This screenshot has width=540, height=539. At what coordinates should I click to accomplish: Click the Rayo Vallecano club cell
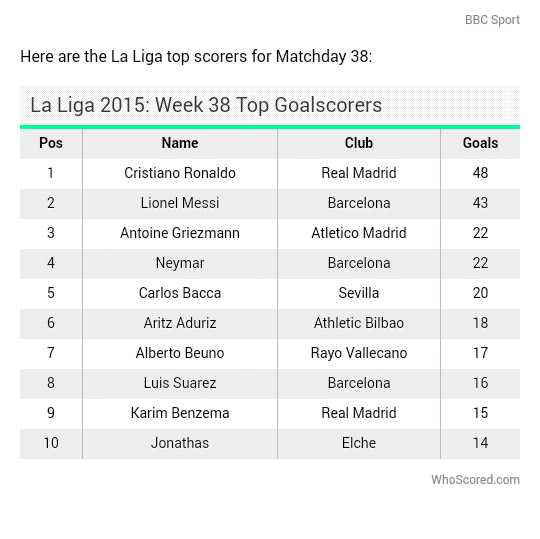(359, 353)
